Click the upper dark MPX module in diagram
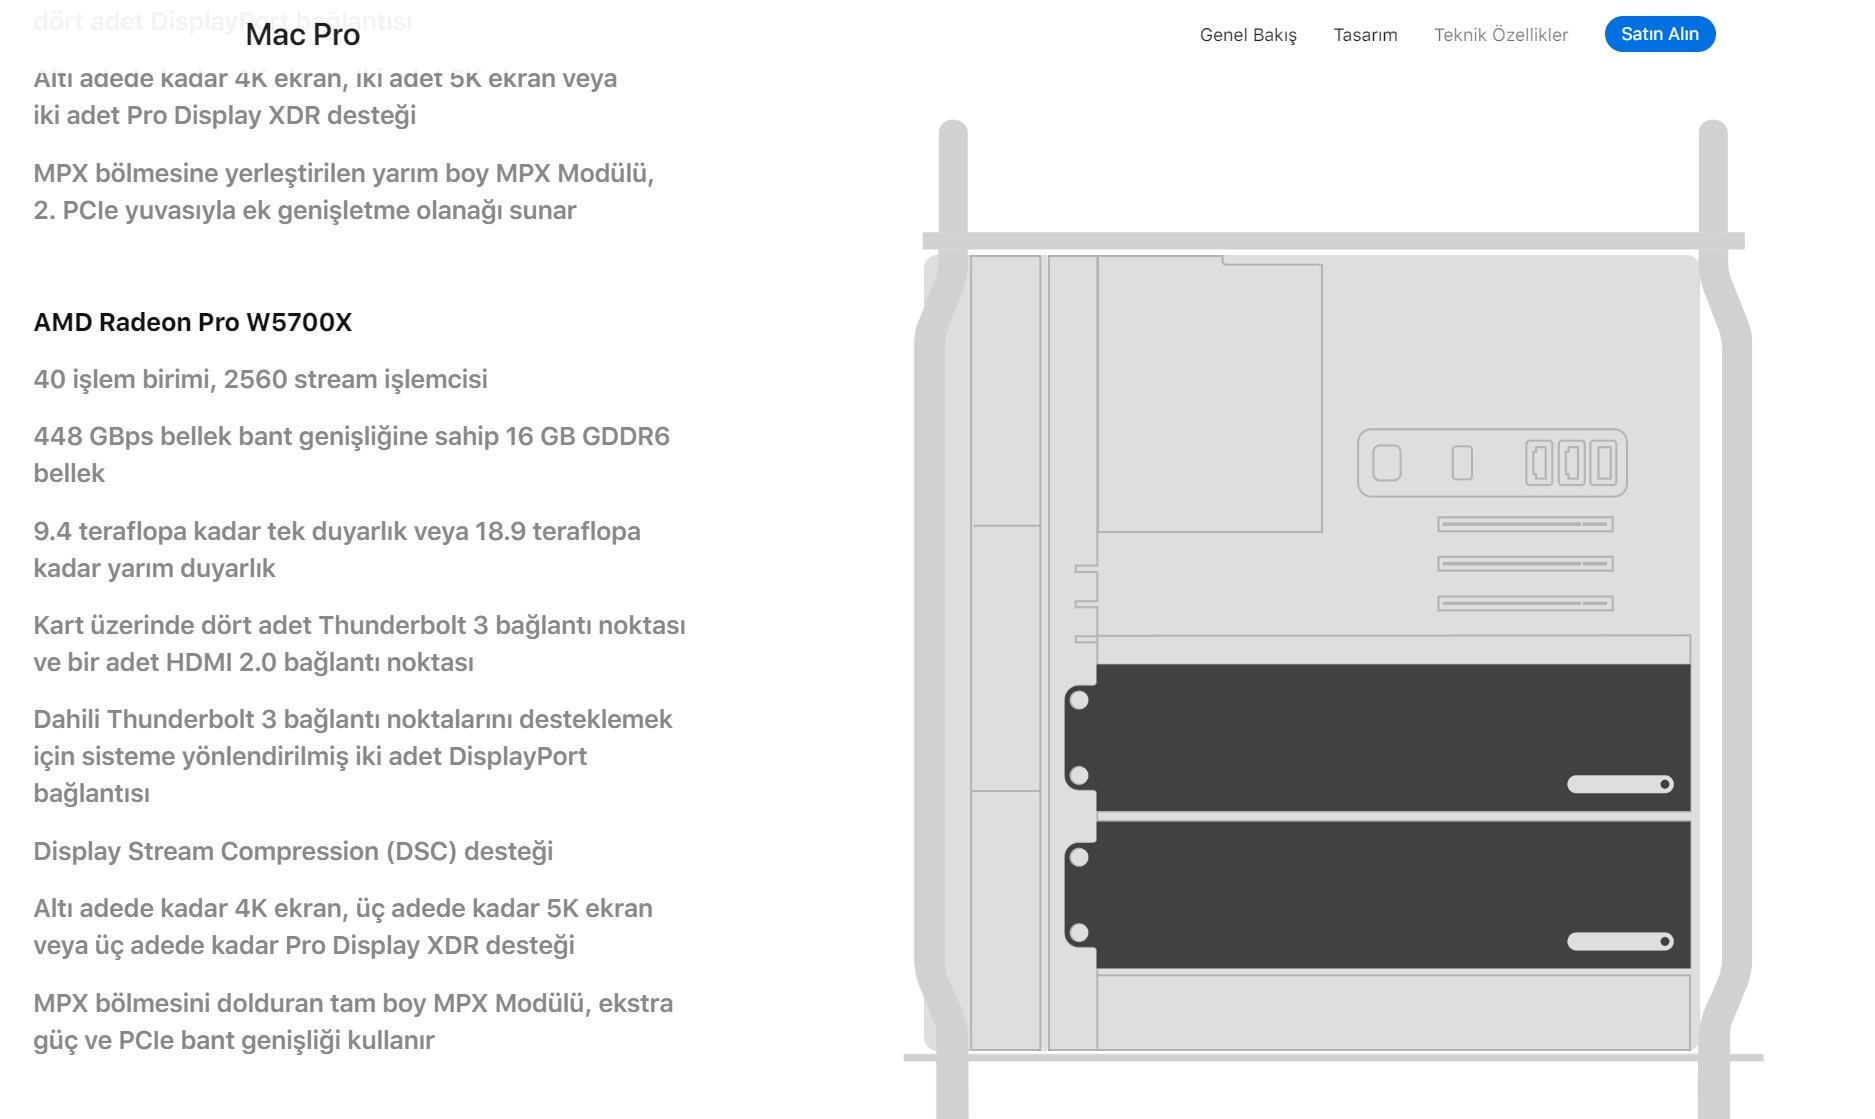The height and width of the screenshot is (1119, 1875). click(1378, 738)
